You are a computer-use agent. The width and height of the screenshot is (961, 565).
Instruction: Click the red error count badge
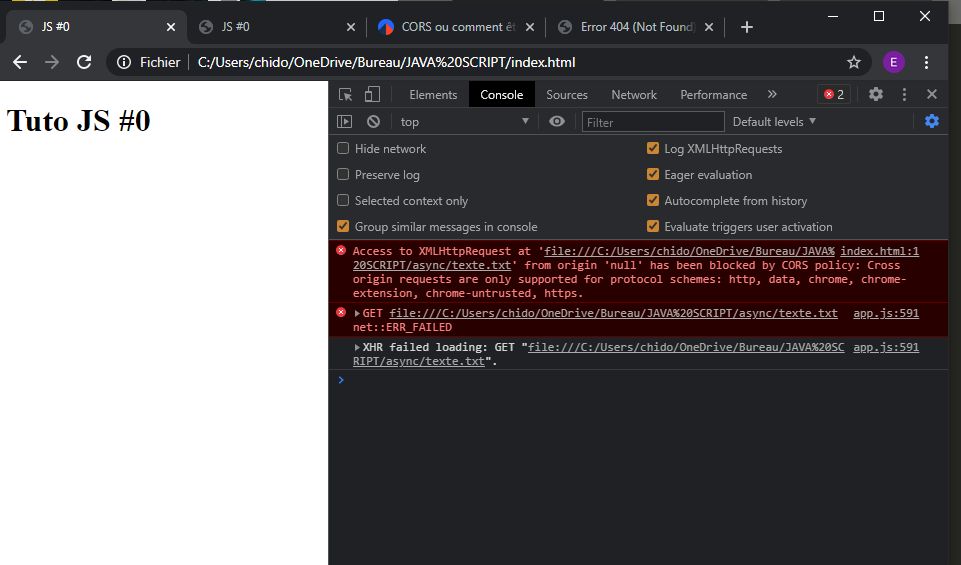point(834,94)
